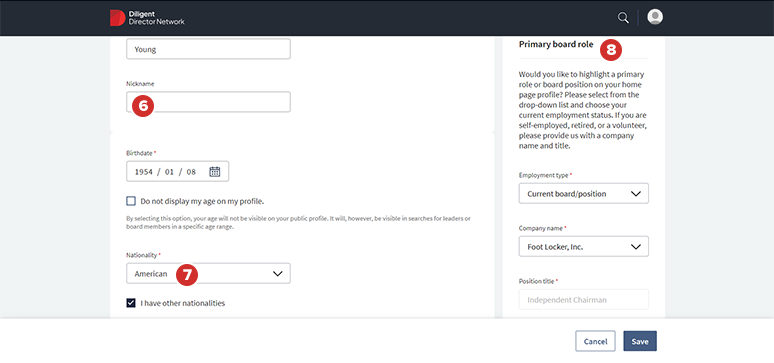Click the red step 6 marker
The height and width of the screenshot is (363, 774).
click(143, 106)
